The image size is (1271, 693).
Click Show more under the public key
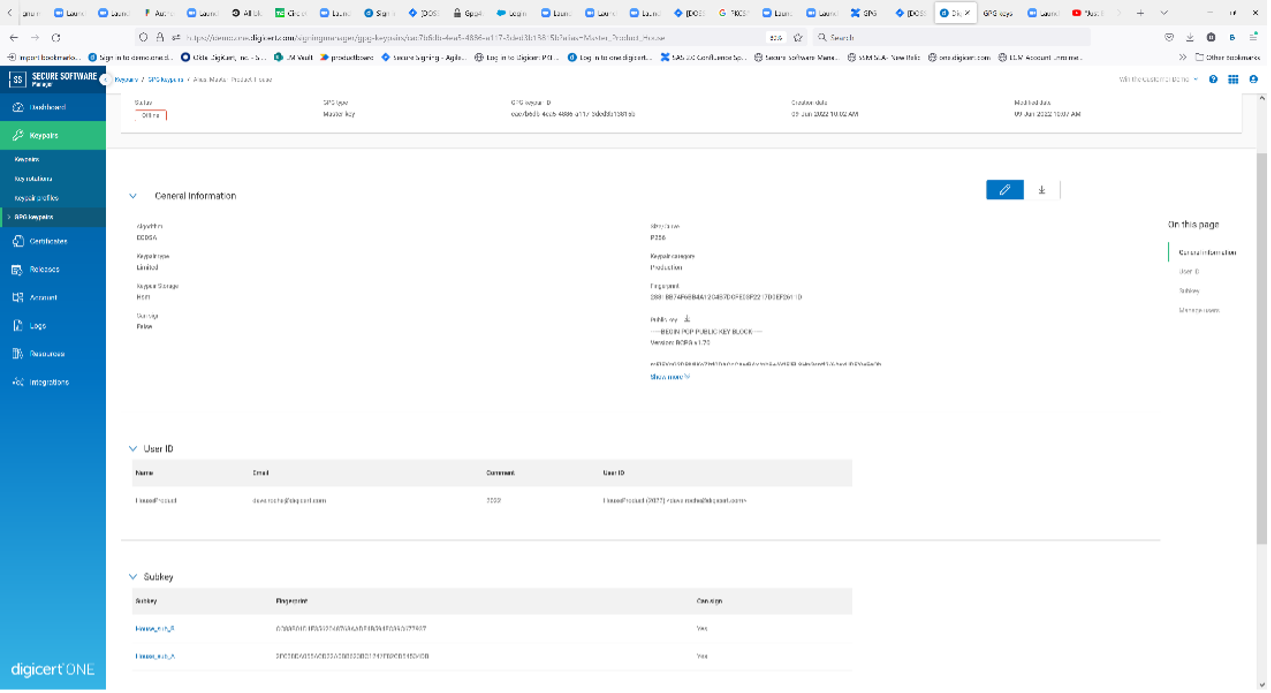(x=669, y=377)
